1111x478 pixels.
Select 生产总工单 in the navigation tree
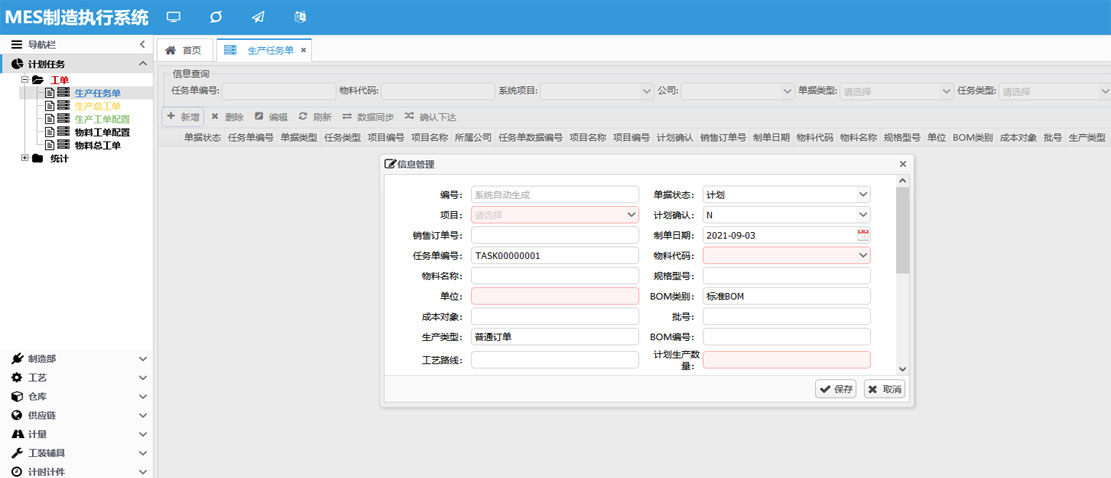(x=97, y=106)
